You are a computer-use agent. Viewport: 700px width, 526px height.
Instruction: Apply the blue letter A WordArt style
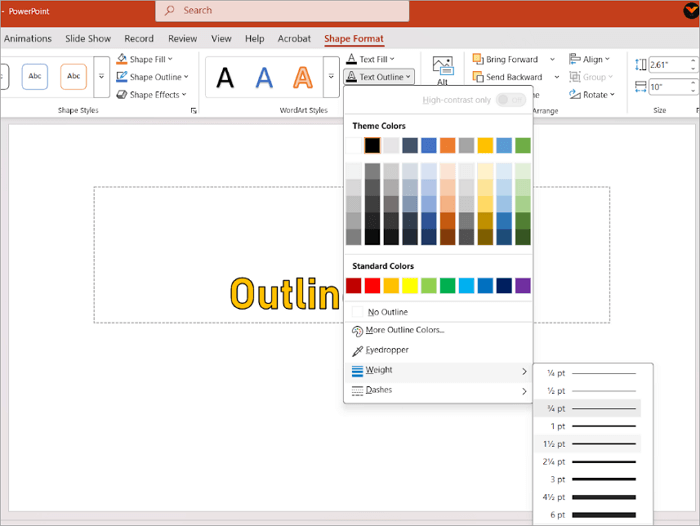coord(264,77)
